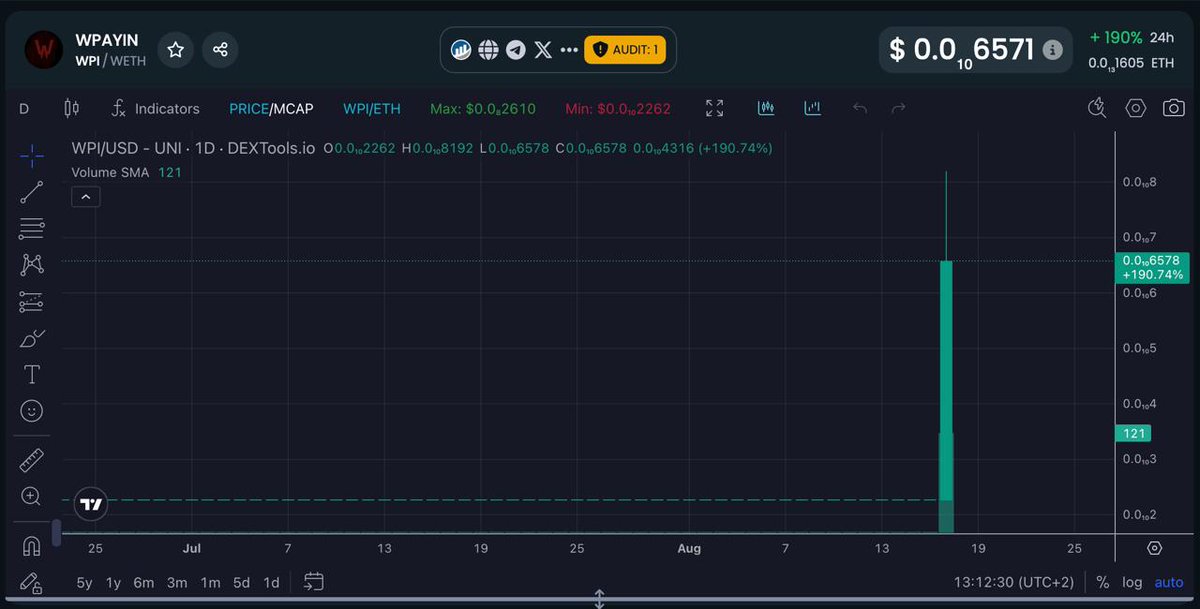Viewport: 1200px width, 609px height.
Task: Click the green daily candle
Action: click(946, 380)
